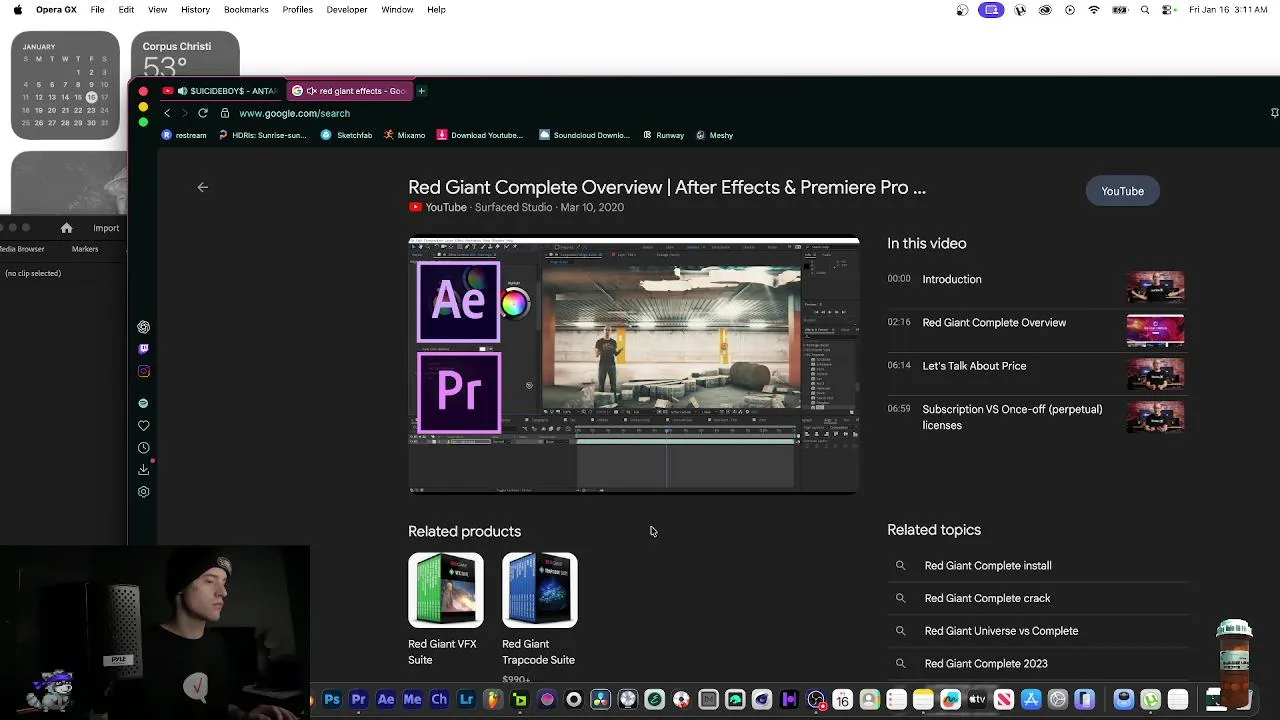Click the Home icon in the left panel
The height and width of the screenshot is (720, 1280).
66,228
